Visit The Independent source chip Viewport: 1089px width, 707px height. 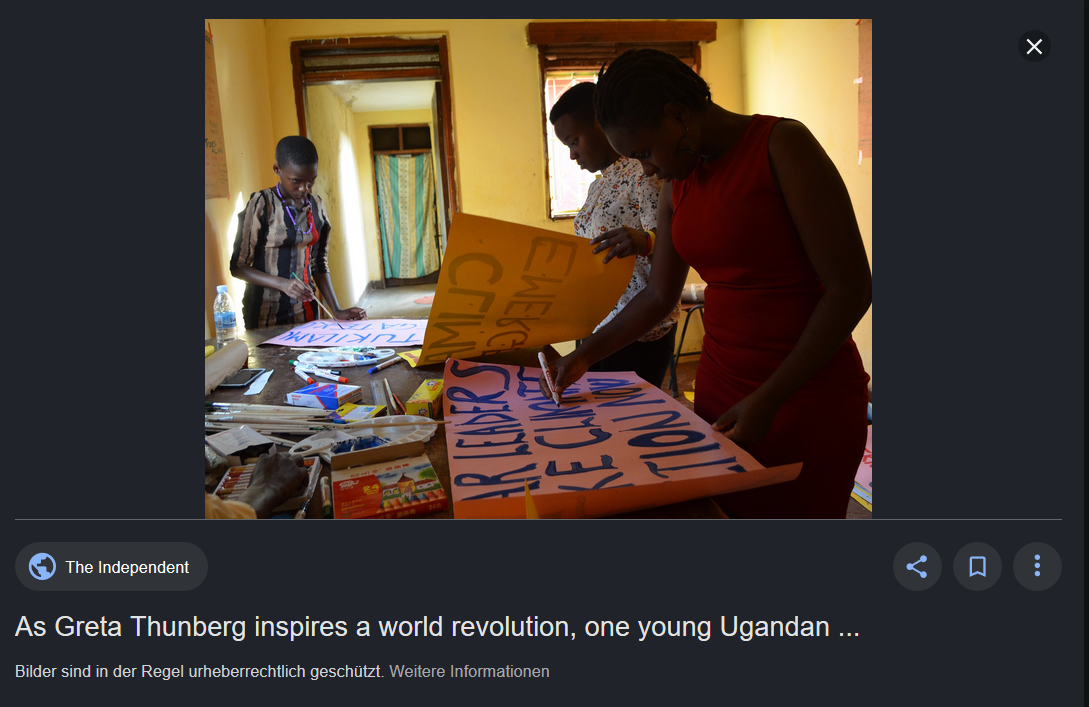click(111, 567)
